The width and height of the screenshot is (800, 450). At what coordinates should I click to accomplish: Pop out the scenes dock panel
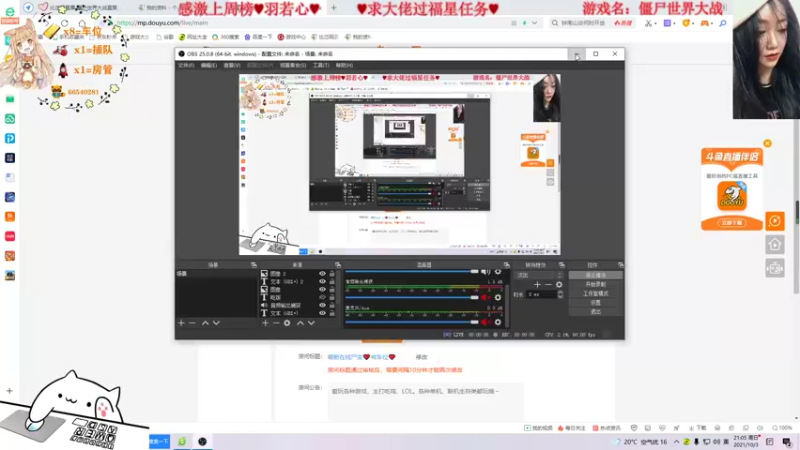pyautogui.click(x=254, y=265)
